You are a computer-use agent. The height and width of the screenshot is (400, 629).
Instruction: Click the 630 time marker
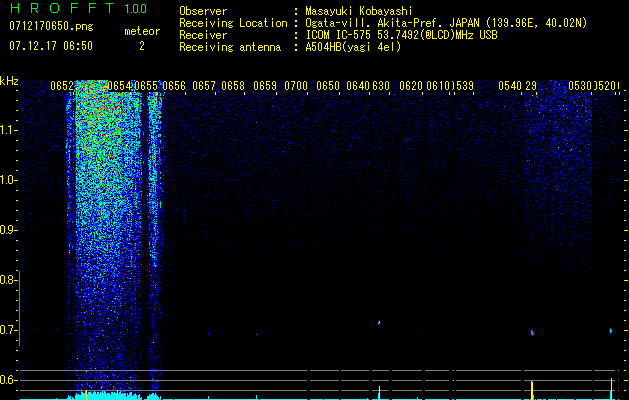point(381,86)
